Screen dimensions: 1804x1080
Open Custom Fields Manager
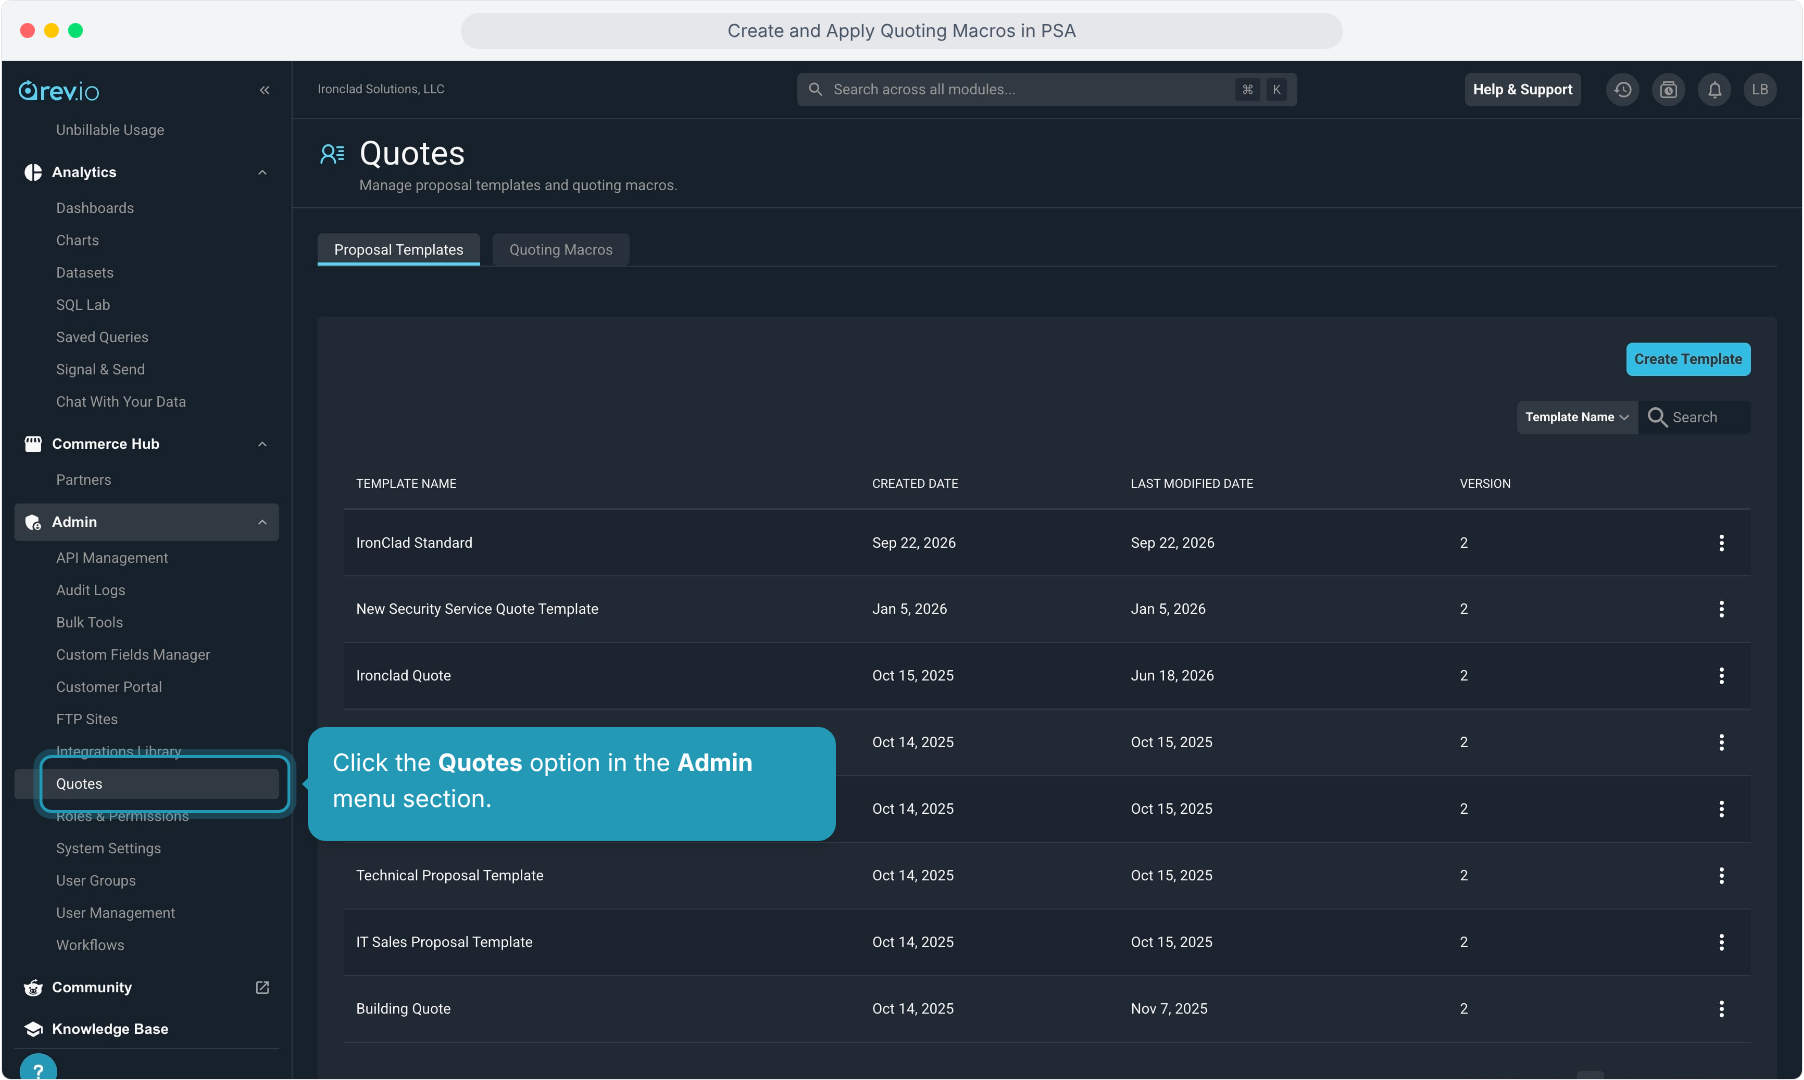click(x=133, y=655)
